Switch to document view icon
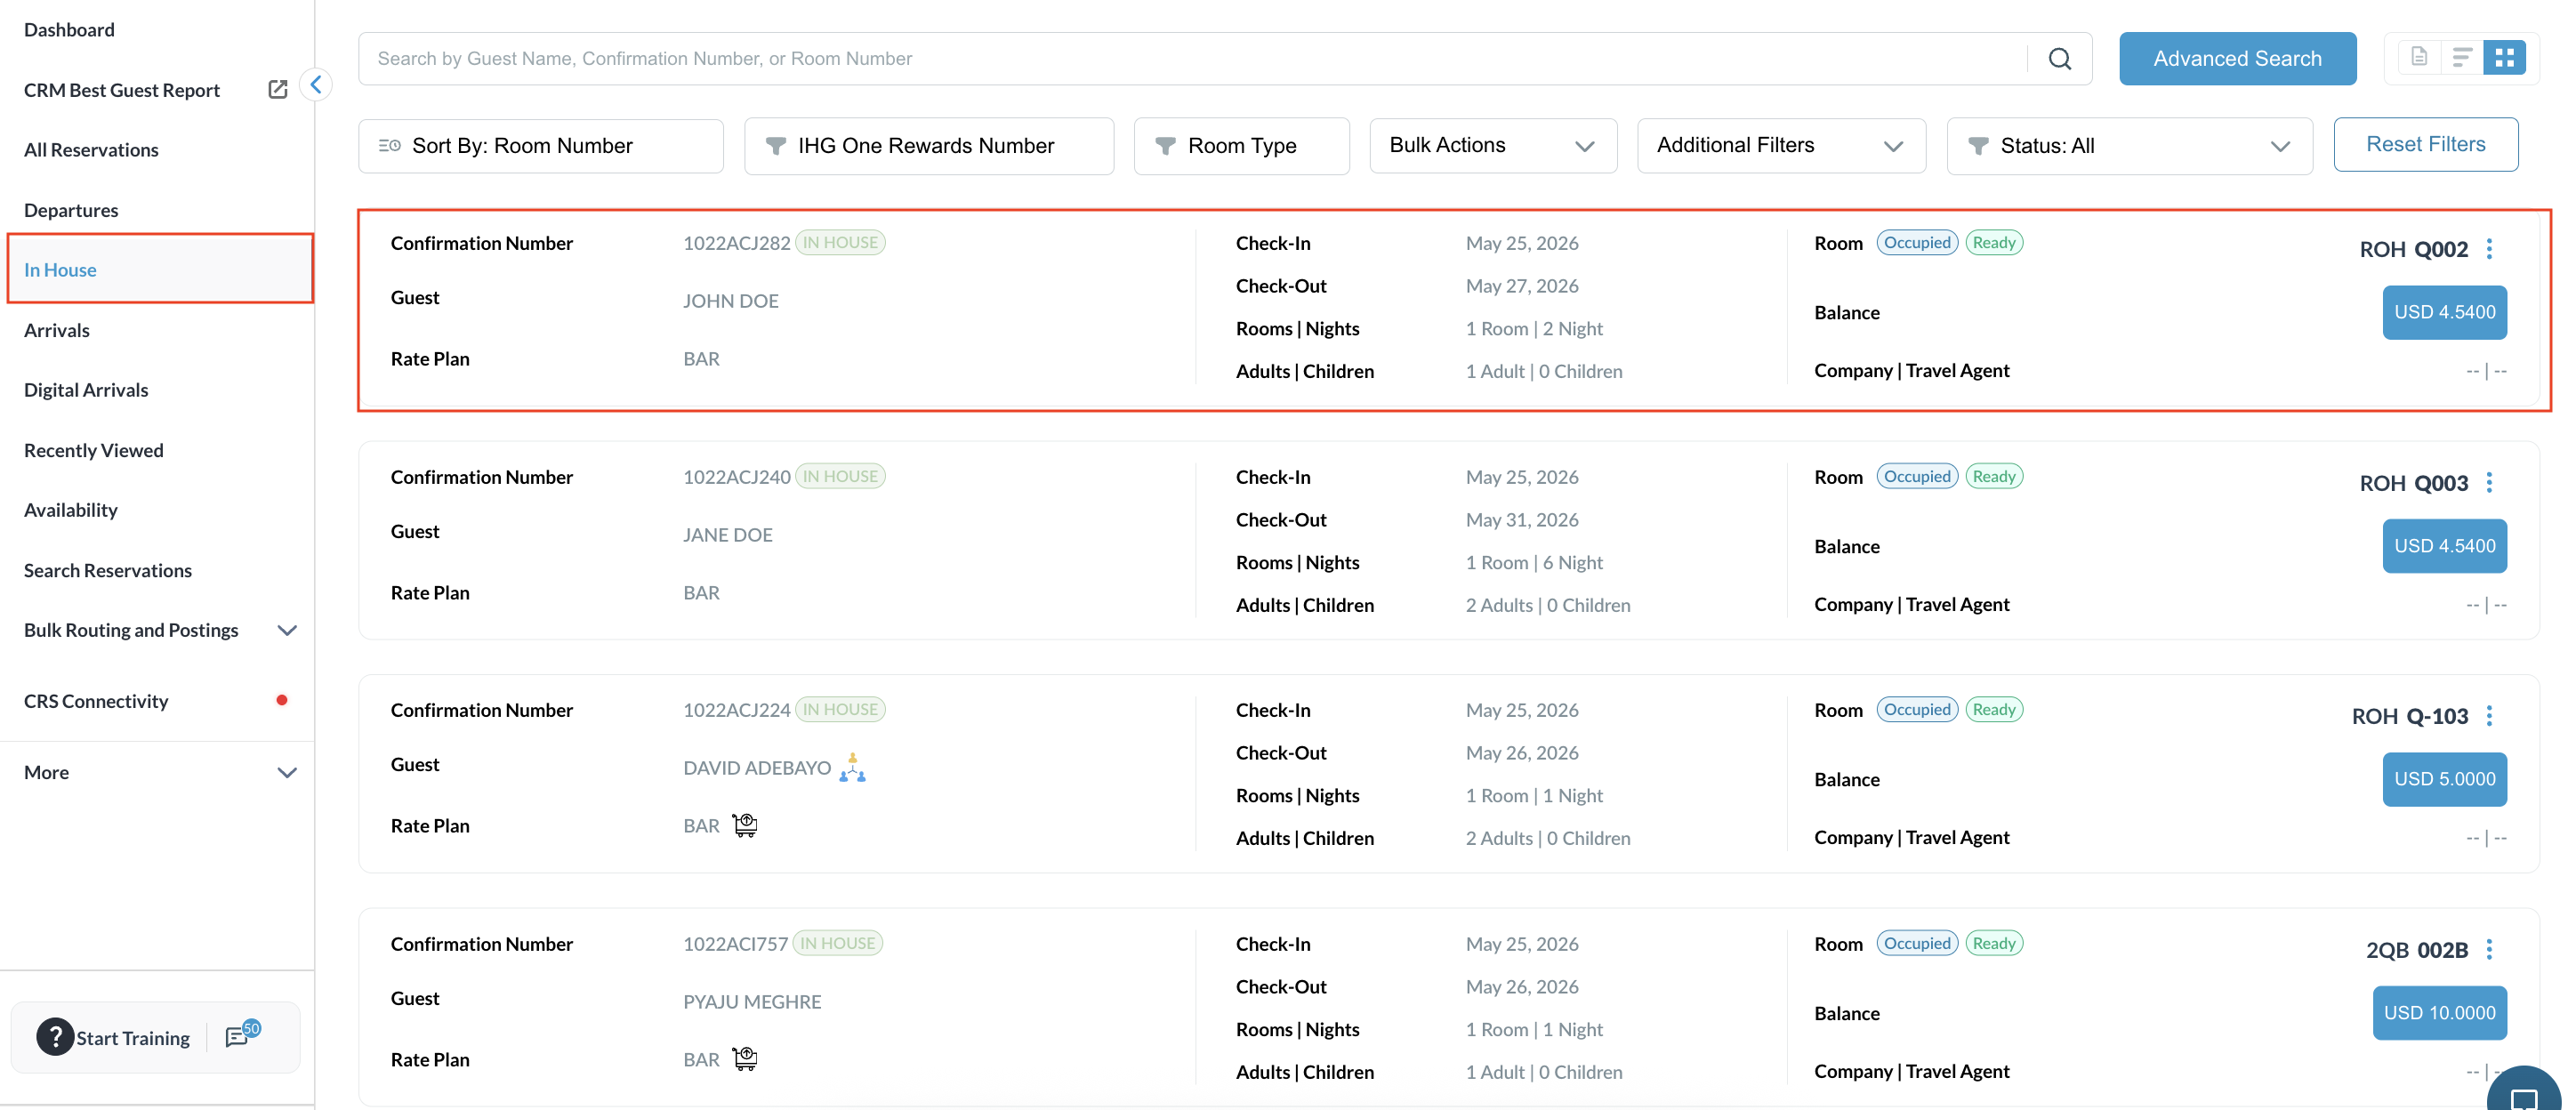 coord(2419,58)
